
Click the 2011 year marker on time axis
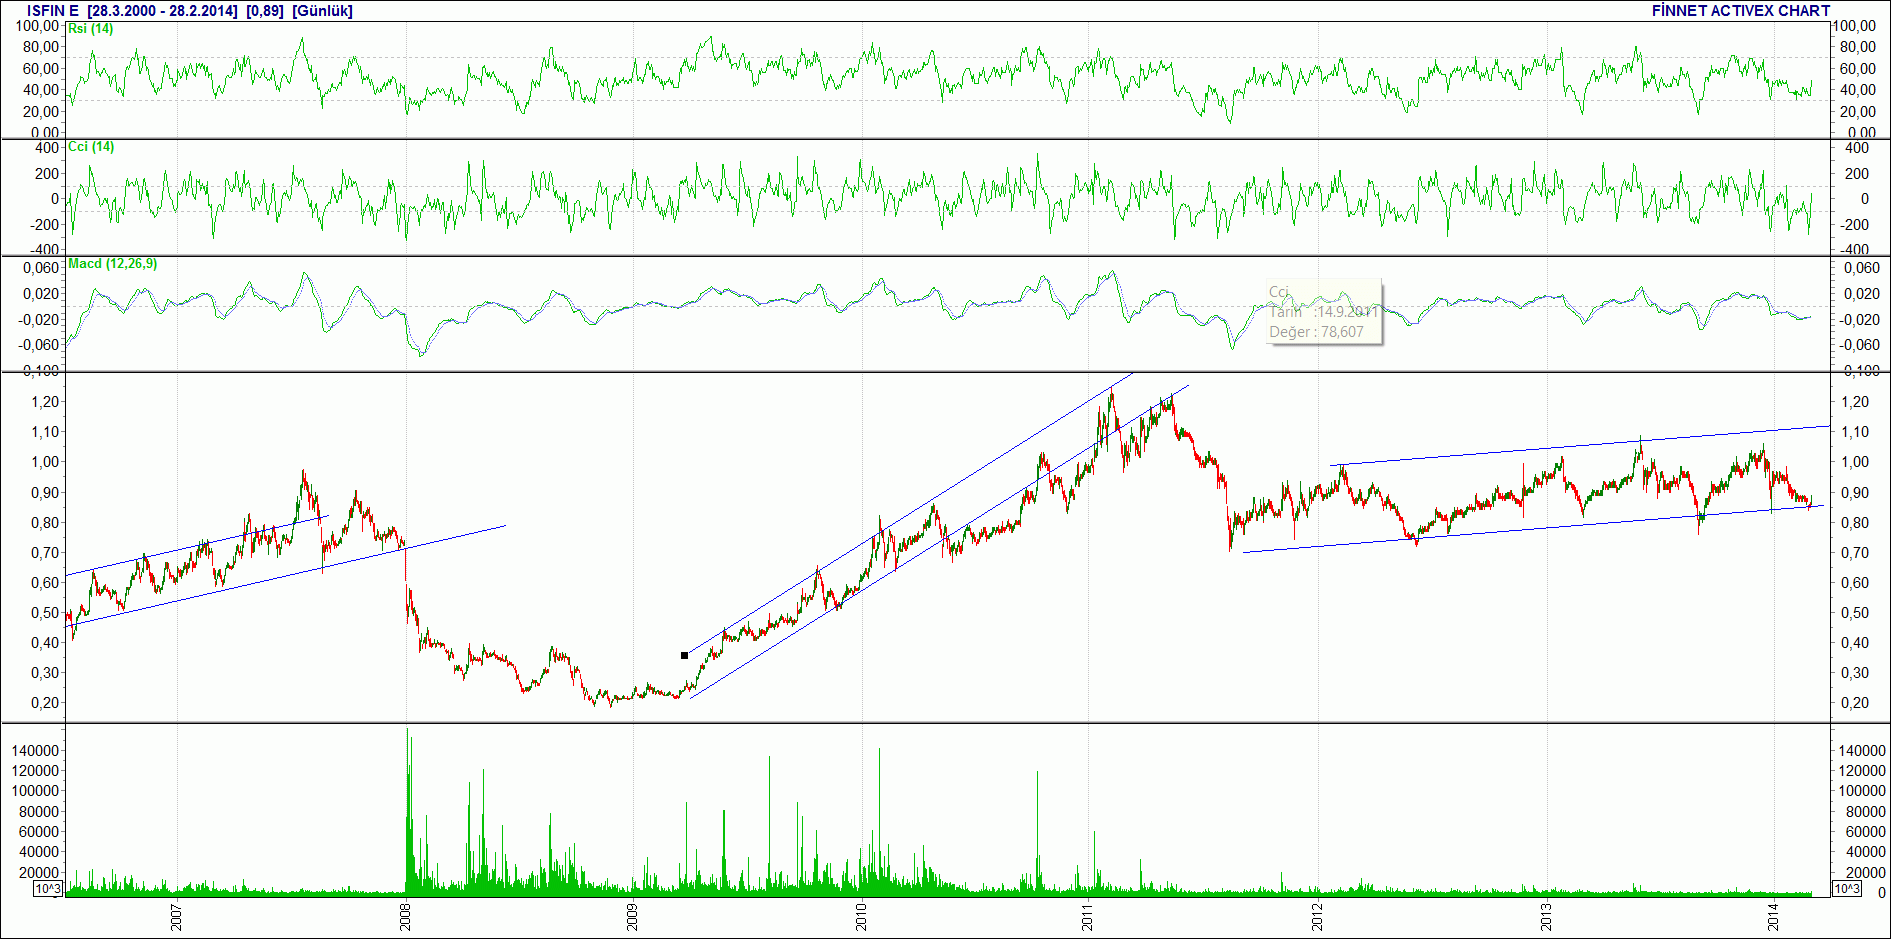pos(1088,916)
